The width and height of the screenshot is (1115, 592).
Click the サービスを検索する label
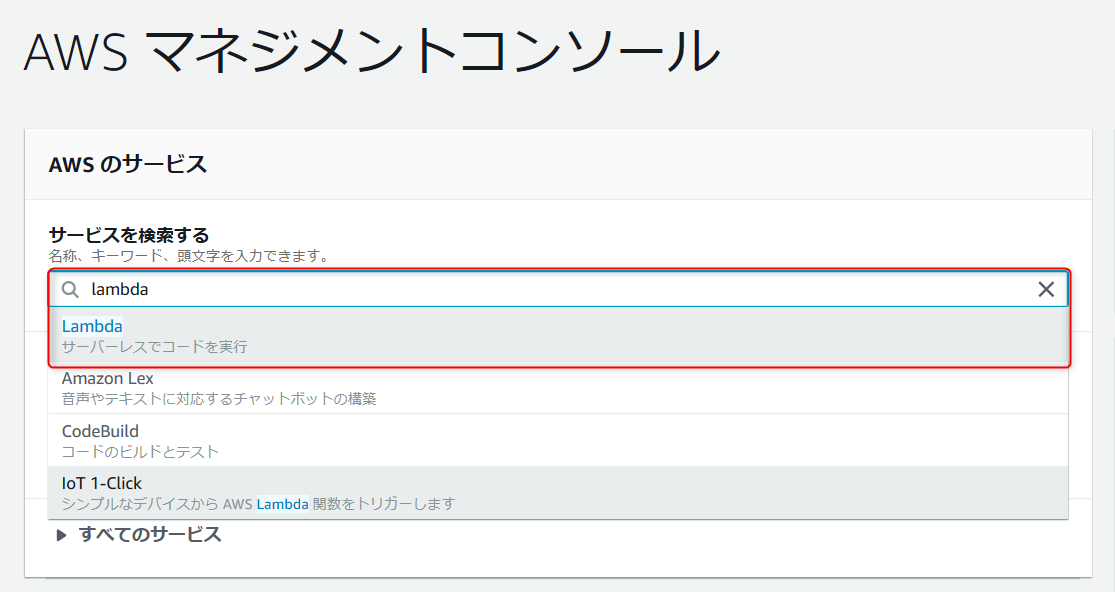coord(129,235)
